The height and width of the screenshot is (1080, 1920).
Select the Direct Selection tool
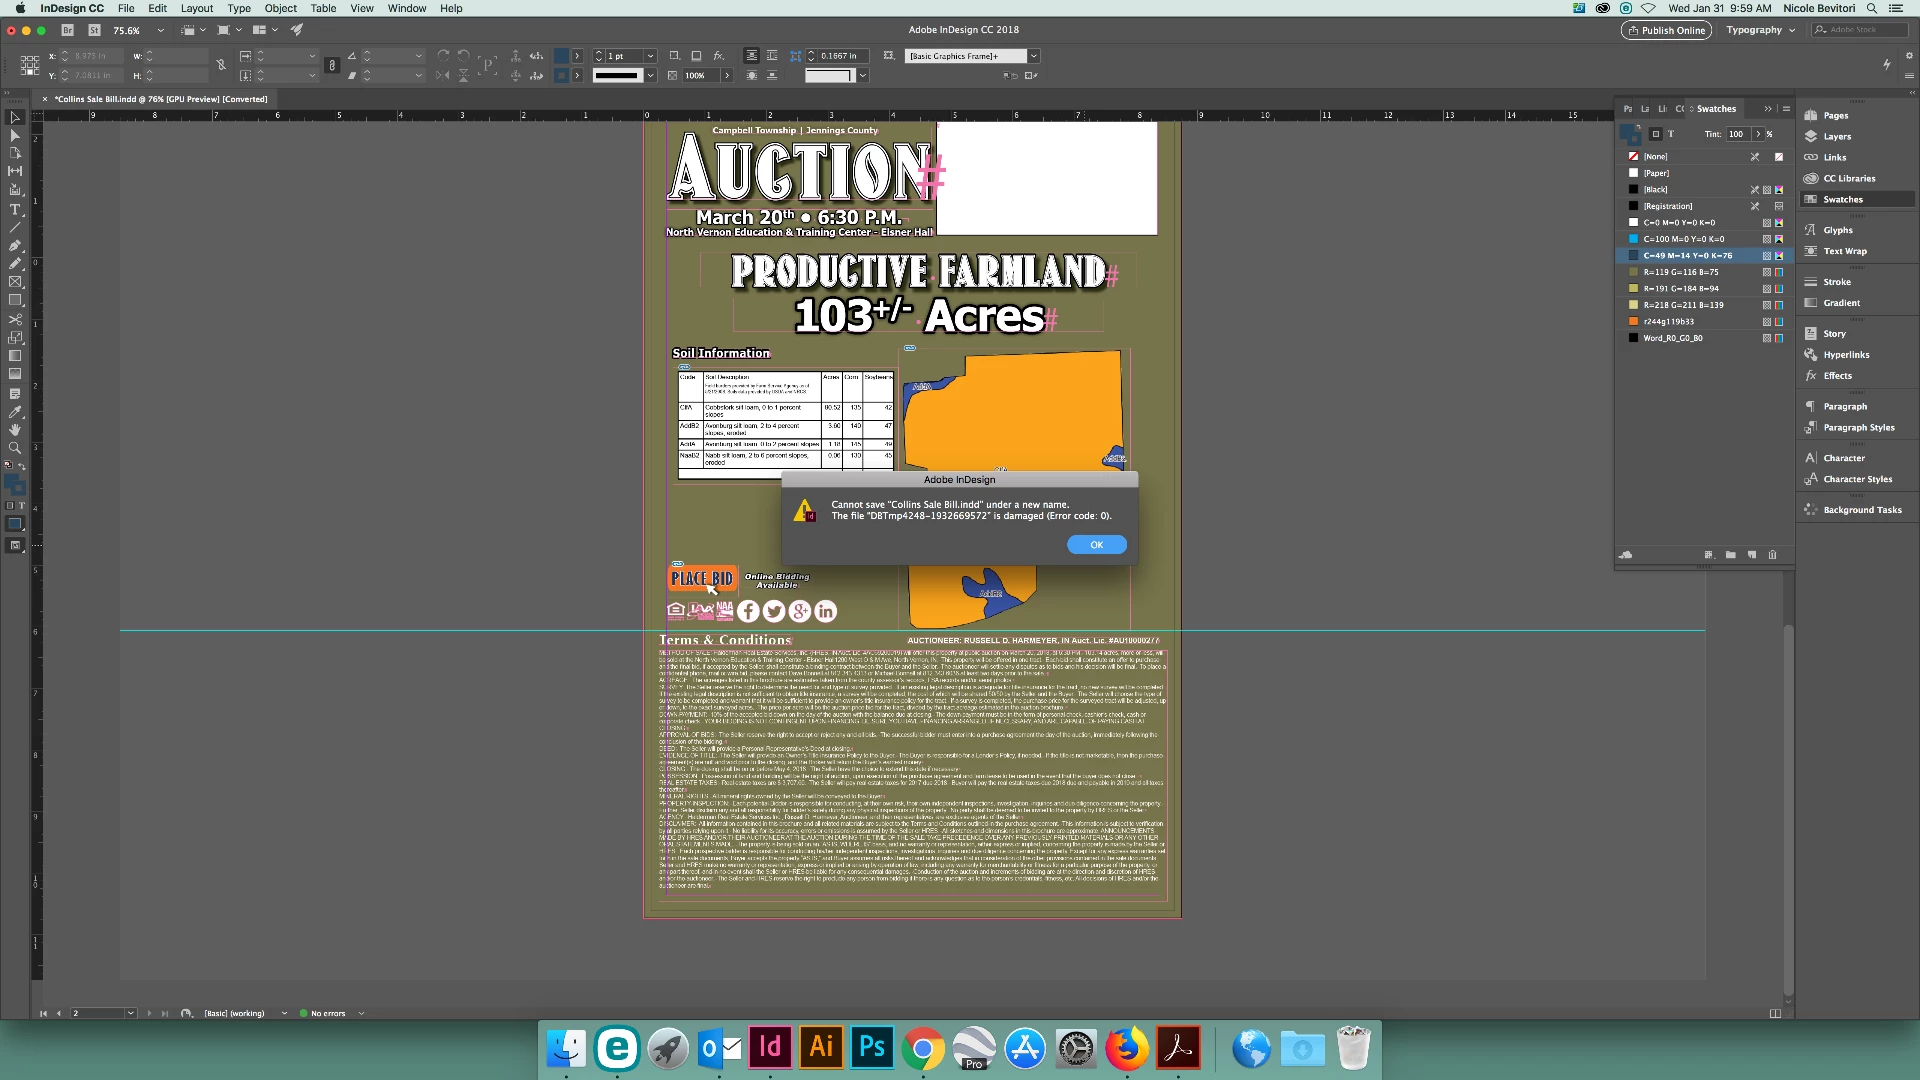point(15,135)
